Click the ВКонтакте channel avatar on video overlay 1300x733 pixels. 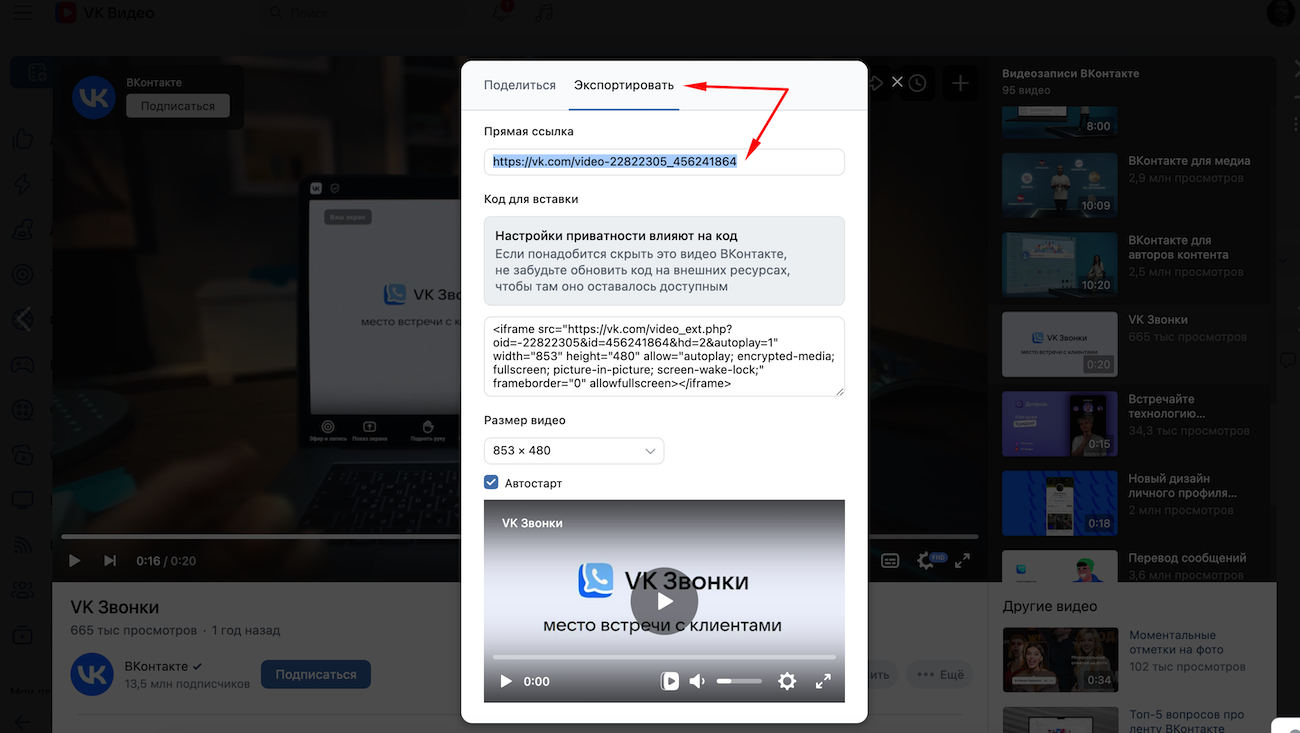click(x=94, y=98)
